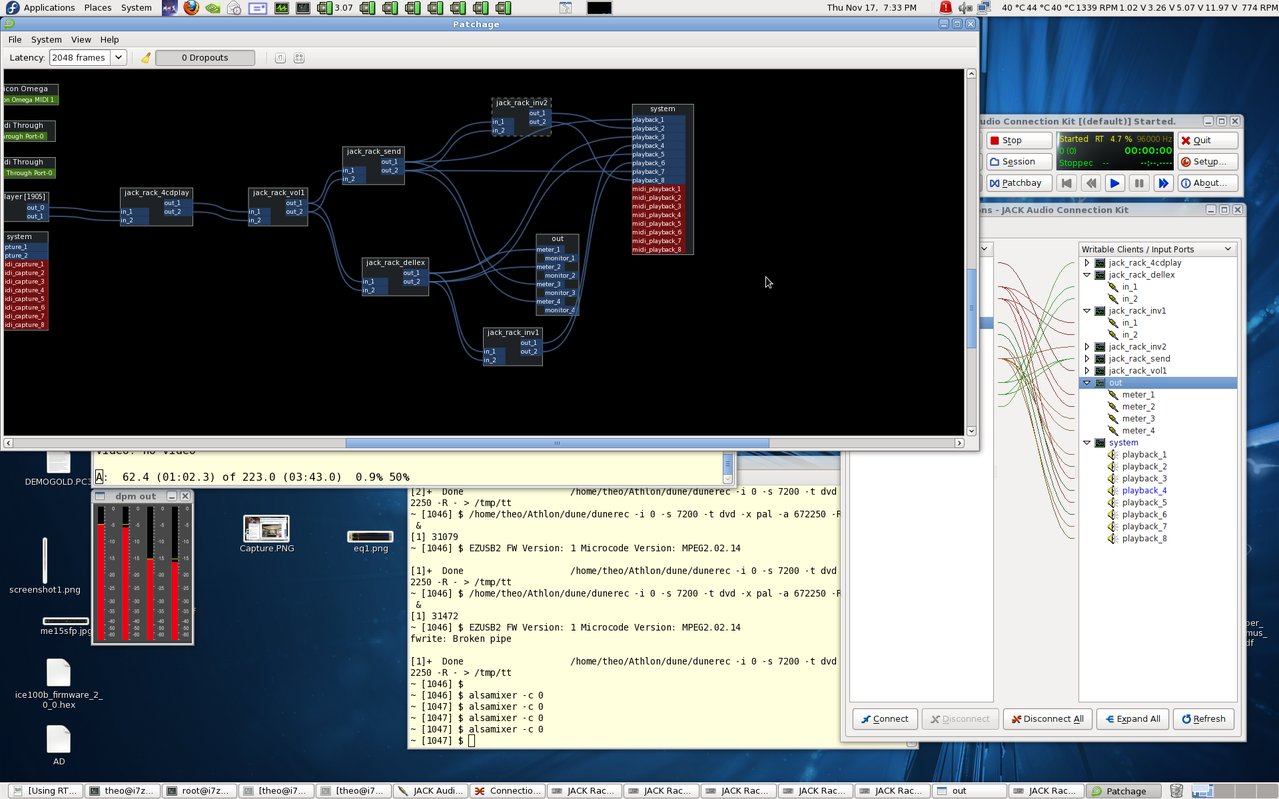Viewport: 1279px width, 799px height.
Task: Expand jack_rack_send in Input Ports tree
Action: tap(1087, 359)
